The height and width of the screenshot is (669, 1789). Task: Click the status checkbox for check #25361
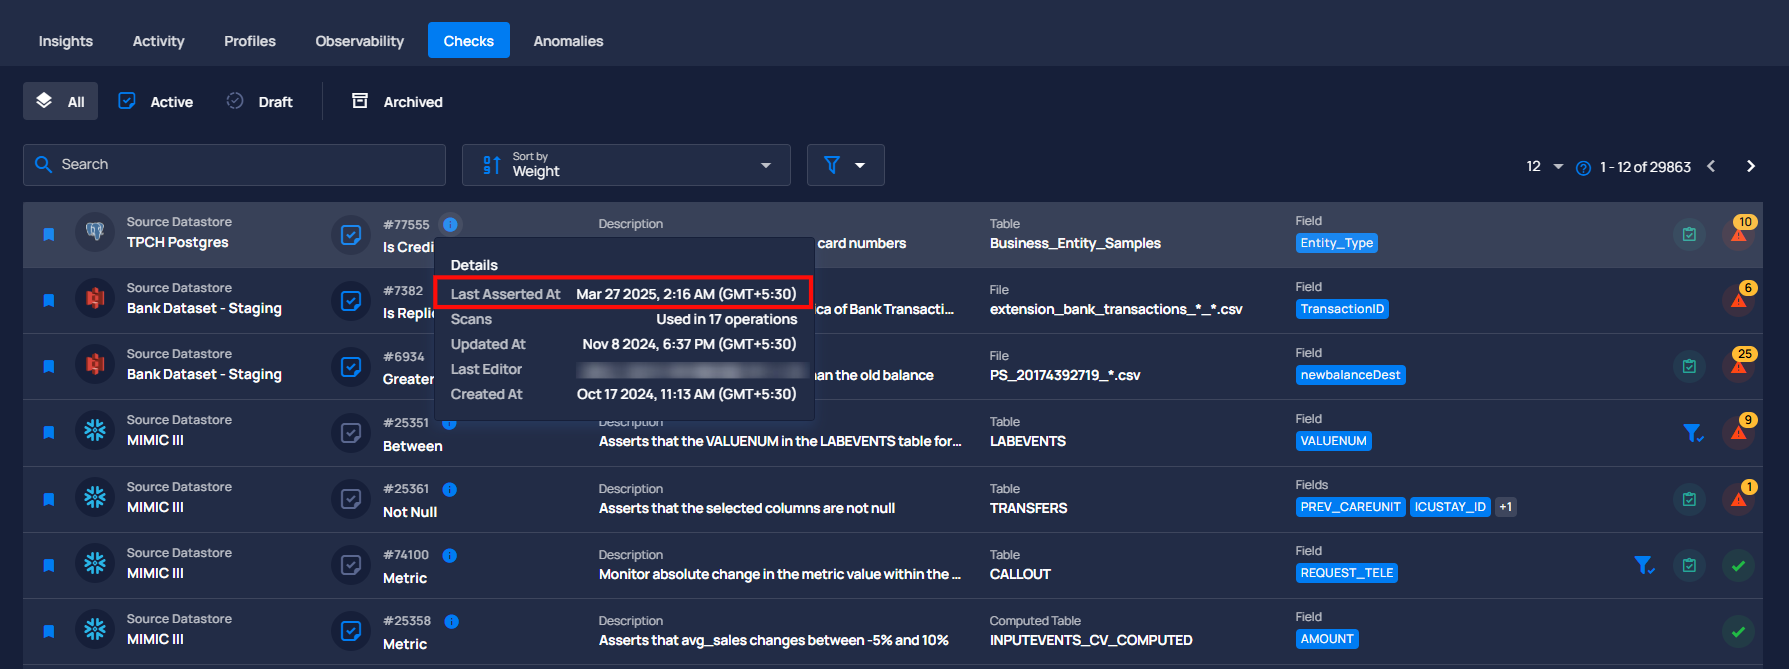pos(351,499)
